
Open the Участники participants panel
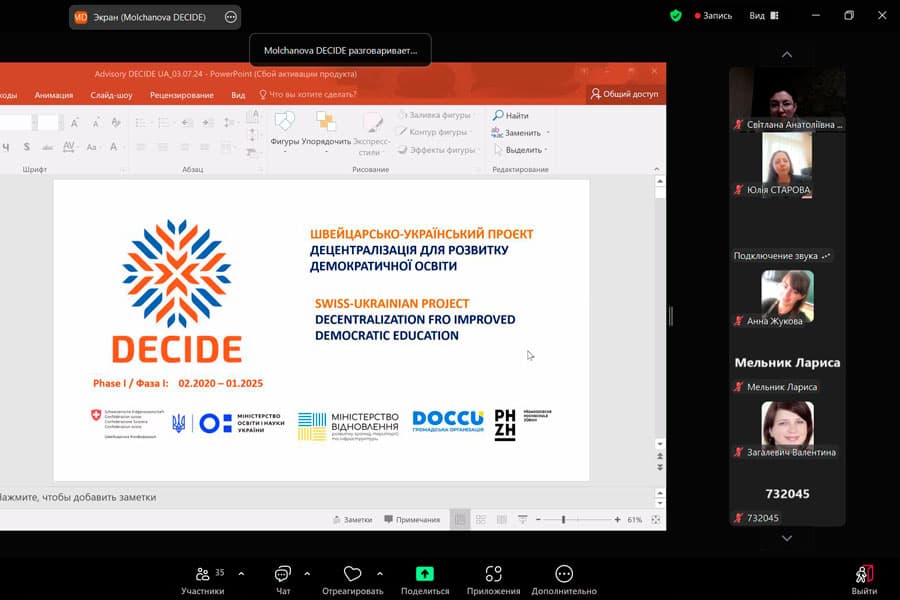point(204,574)
